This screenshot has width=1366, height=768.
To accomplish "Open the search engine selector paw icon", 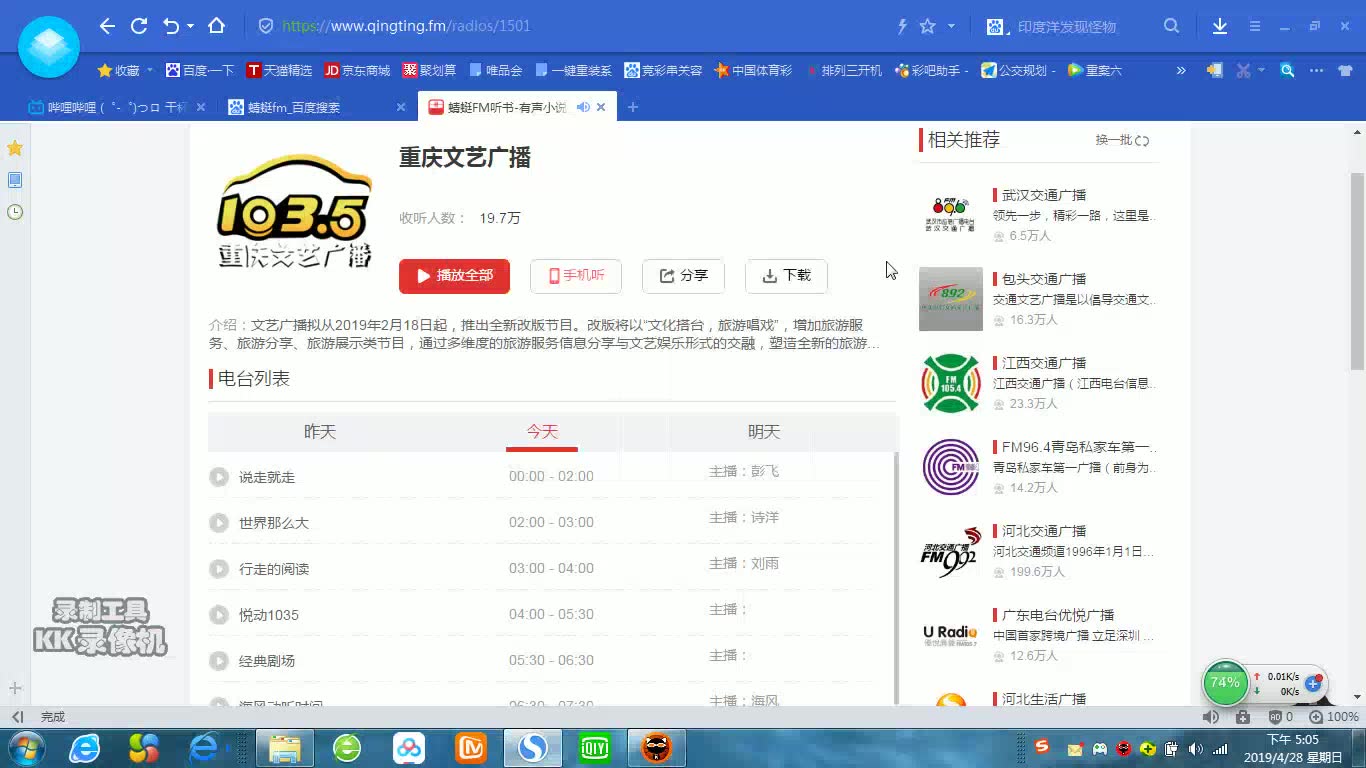I will point(994,27).
